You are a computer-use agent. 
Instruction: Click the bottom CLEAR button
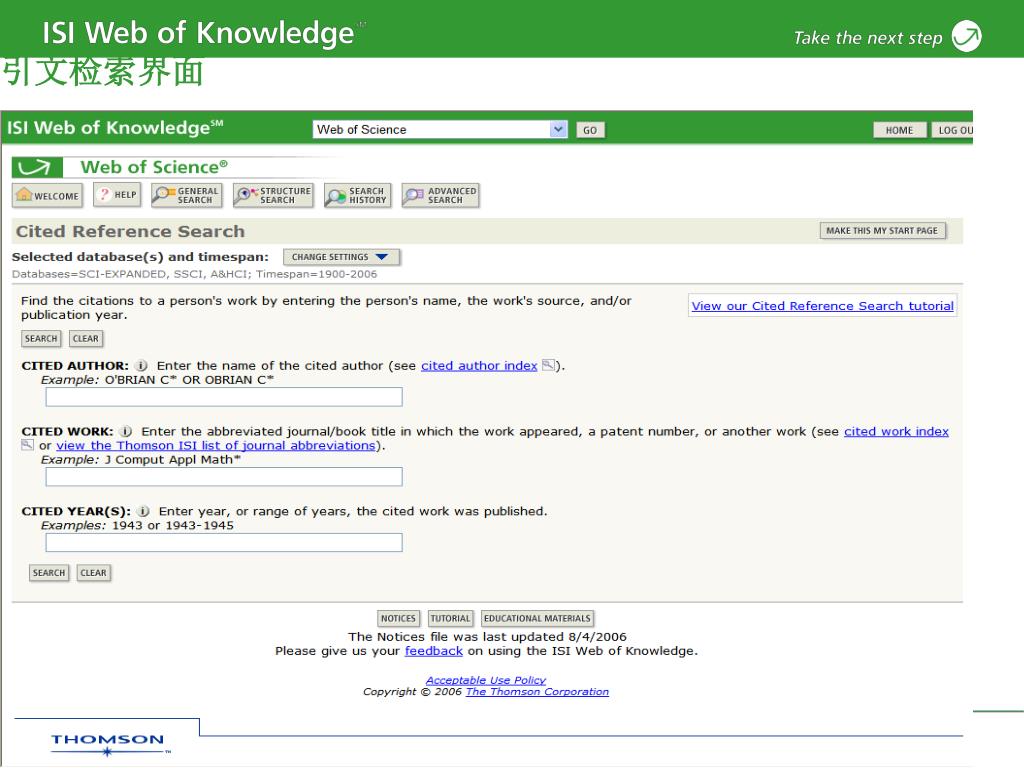coord(93,573)
